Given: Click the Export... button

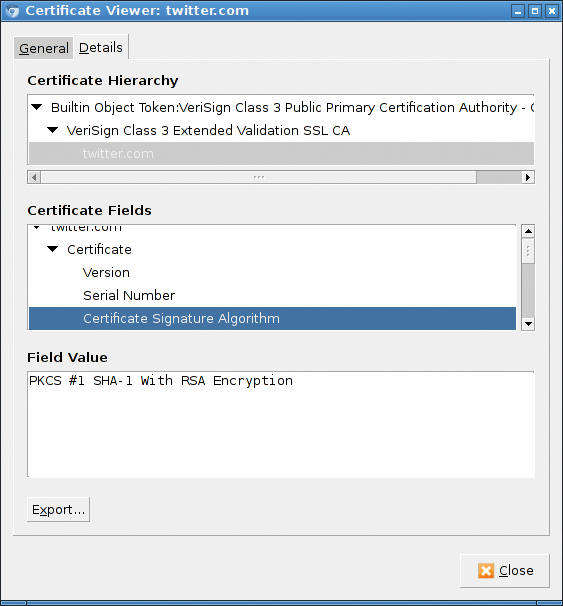Looking at the screenshot, I should tap(58, 509).
